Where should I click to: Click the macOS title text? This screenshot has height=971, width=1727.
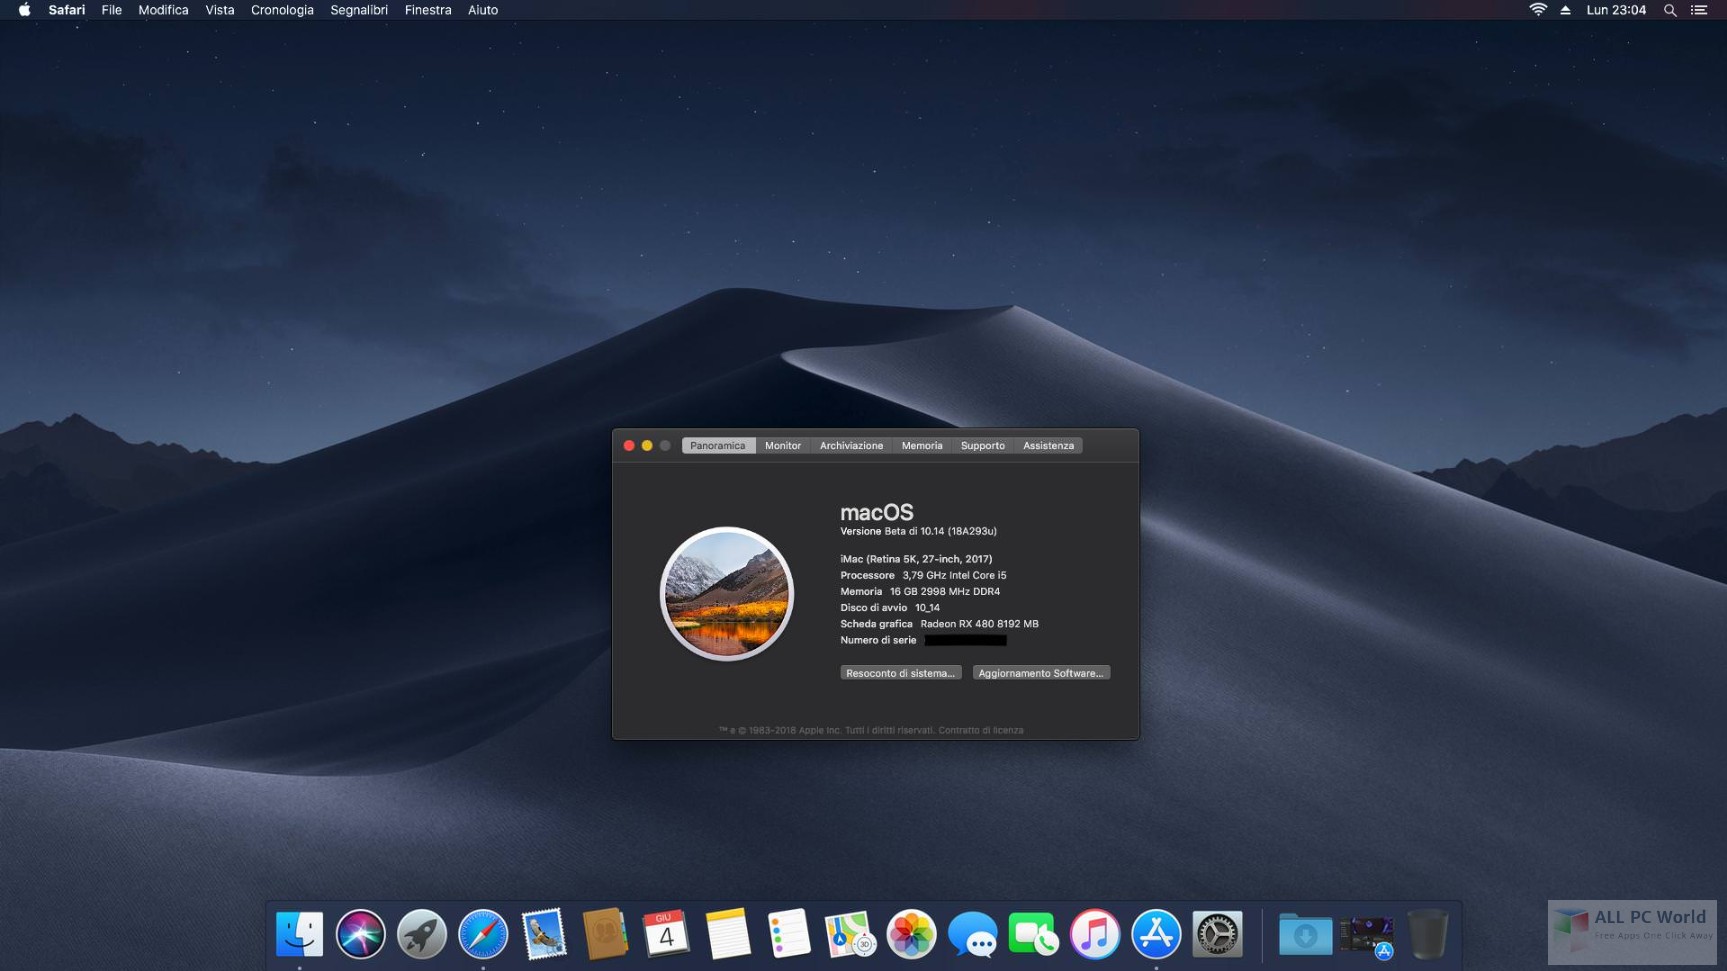click(876, 512)
